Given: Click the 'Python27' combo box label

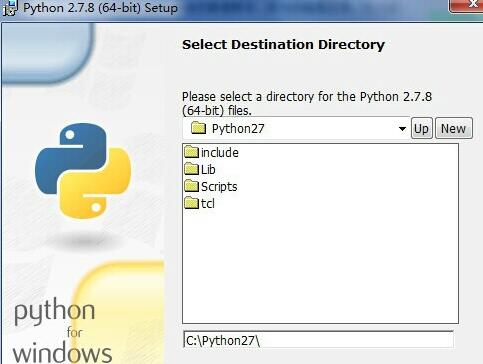Looking at the screenshot, I should point(238,129).
